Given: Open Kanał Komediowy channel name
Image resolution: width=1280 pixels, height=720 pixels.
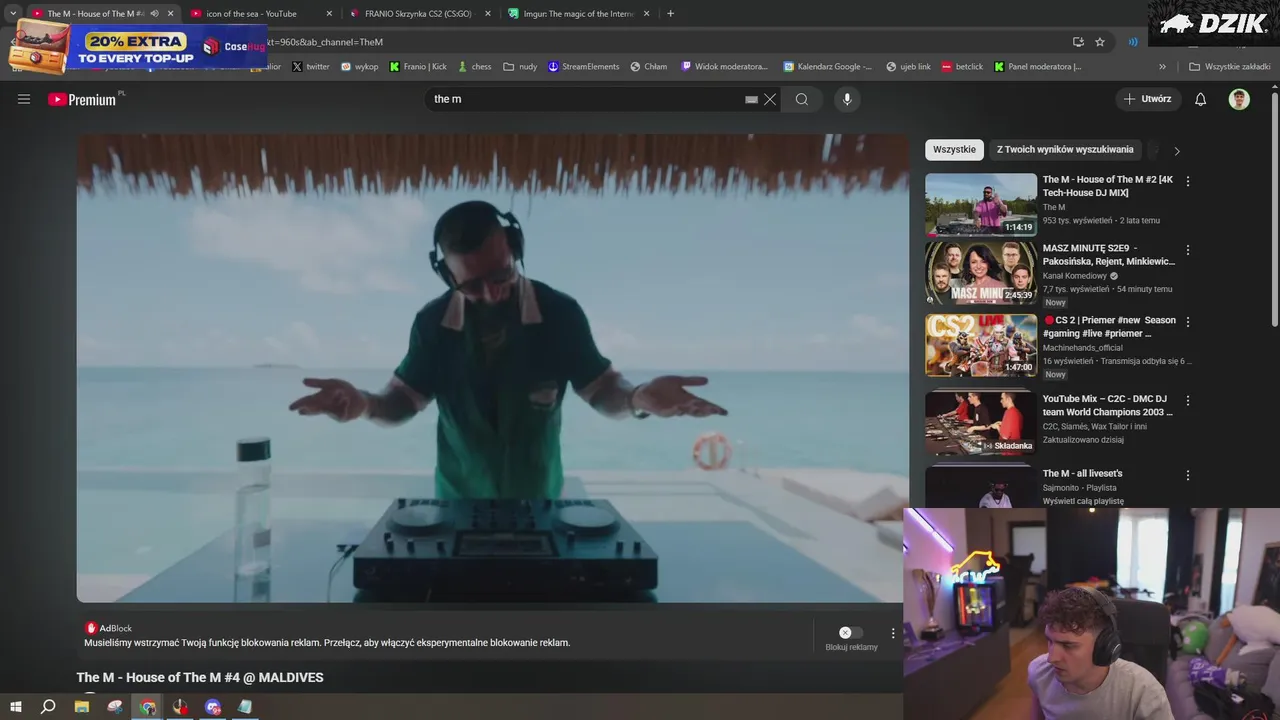Looking at the screenshot, I should tap(1075, 276).
